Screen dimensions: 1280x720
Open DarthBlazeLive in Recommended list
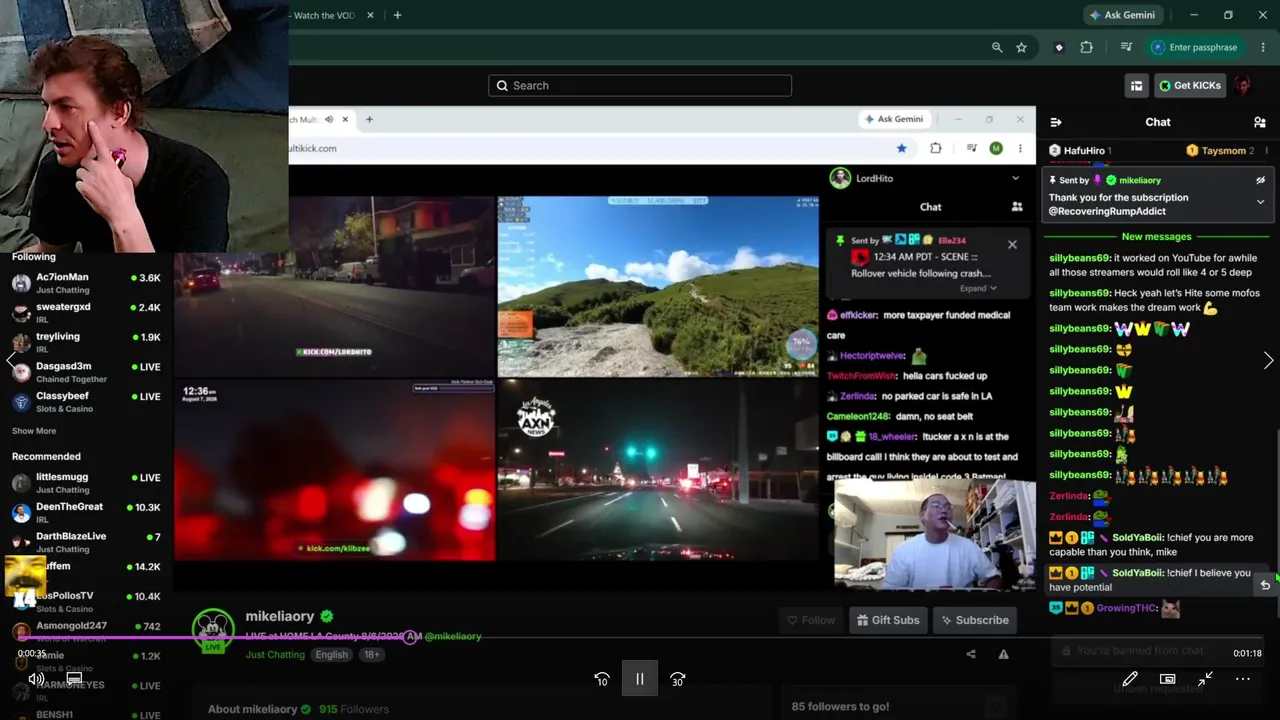pos(86,542)
